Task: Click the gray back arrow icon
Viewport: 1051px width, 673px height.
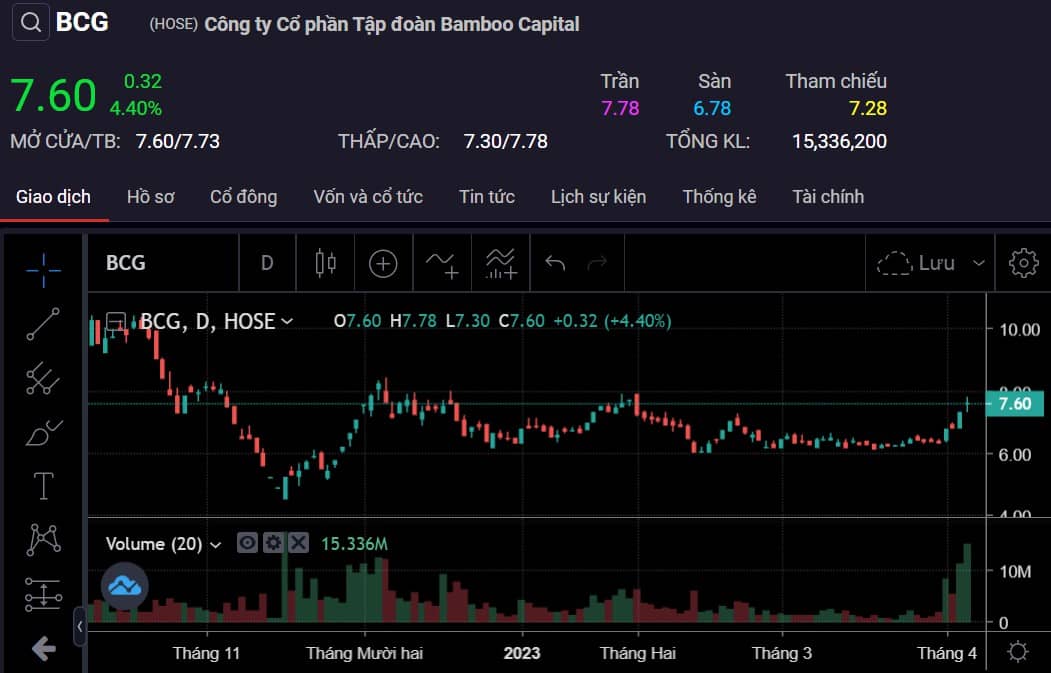Action: point(44,648)
